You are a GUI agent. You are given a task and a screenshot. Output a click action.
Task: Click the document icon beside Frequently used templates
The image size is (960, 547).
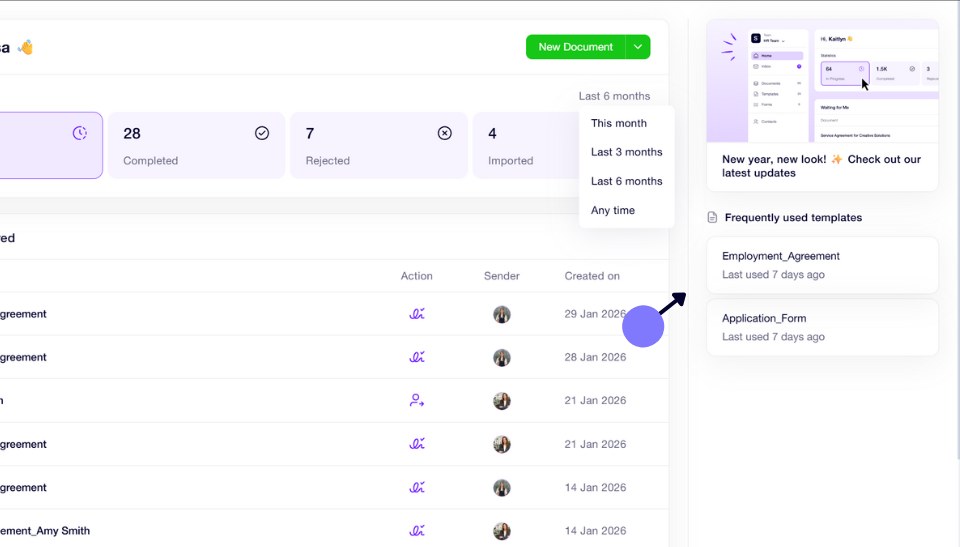pyautogui.click(x=712, y=217)
